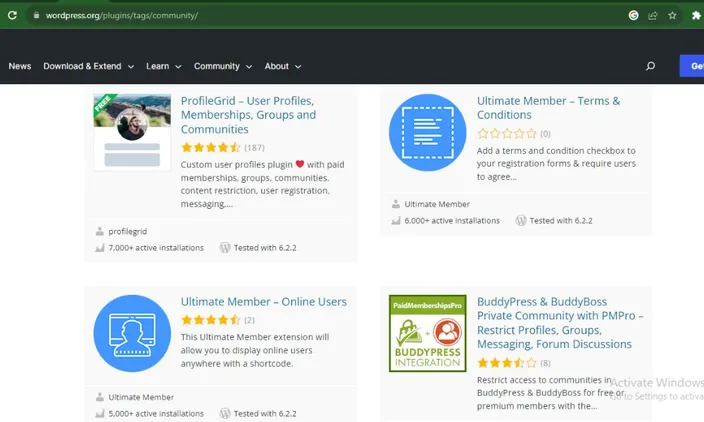Click the installs chart icon by 5,000+
This screenshot has width=704, height=422.
pyautogui.click(x=99, y=413)
